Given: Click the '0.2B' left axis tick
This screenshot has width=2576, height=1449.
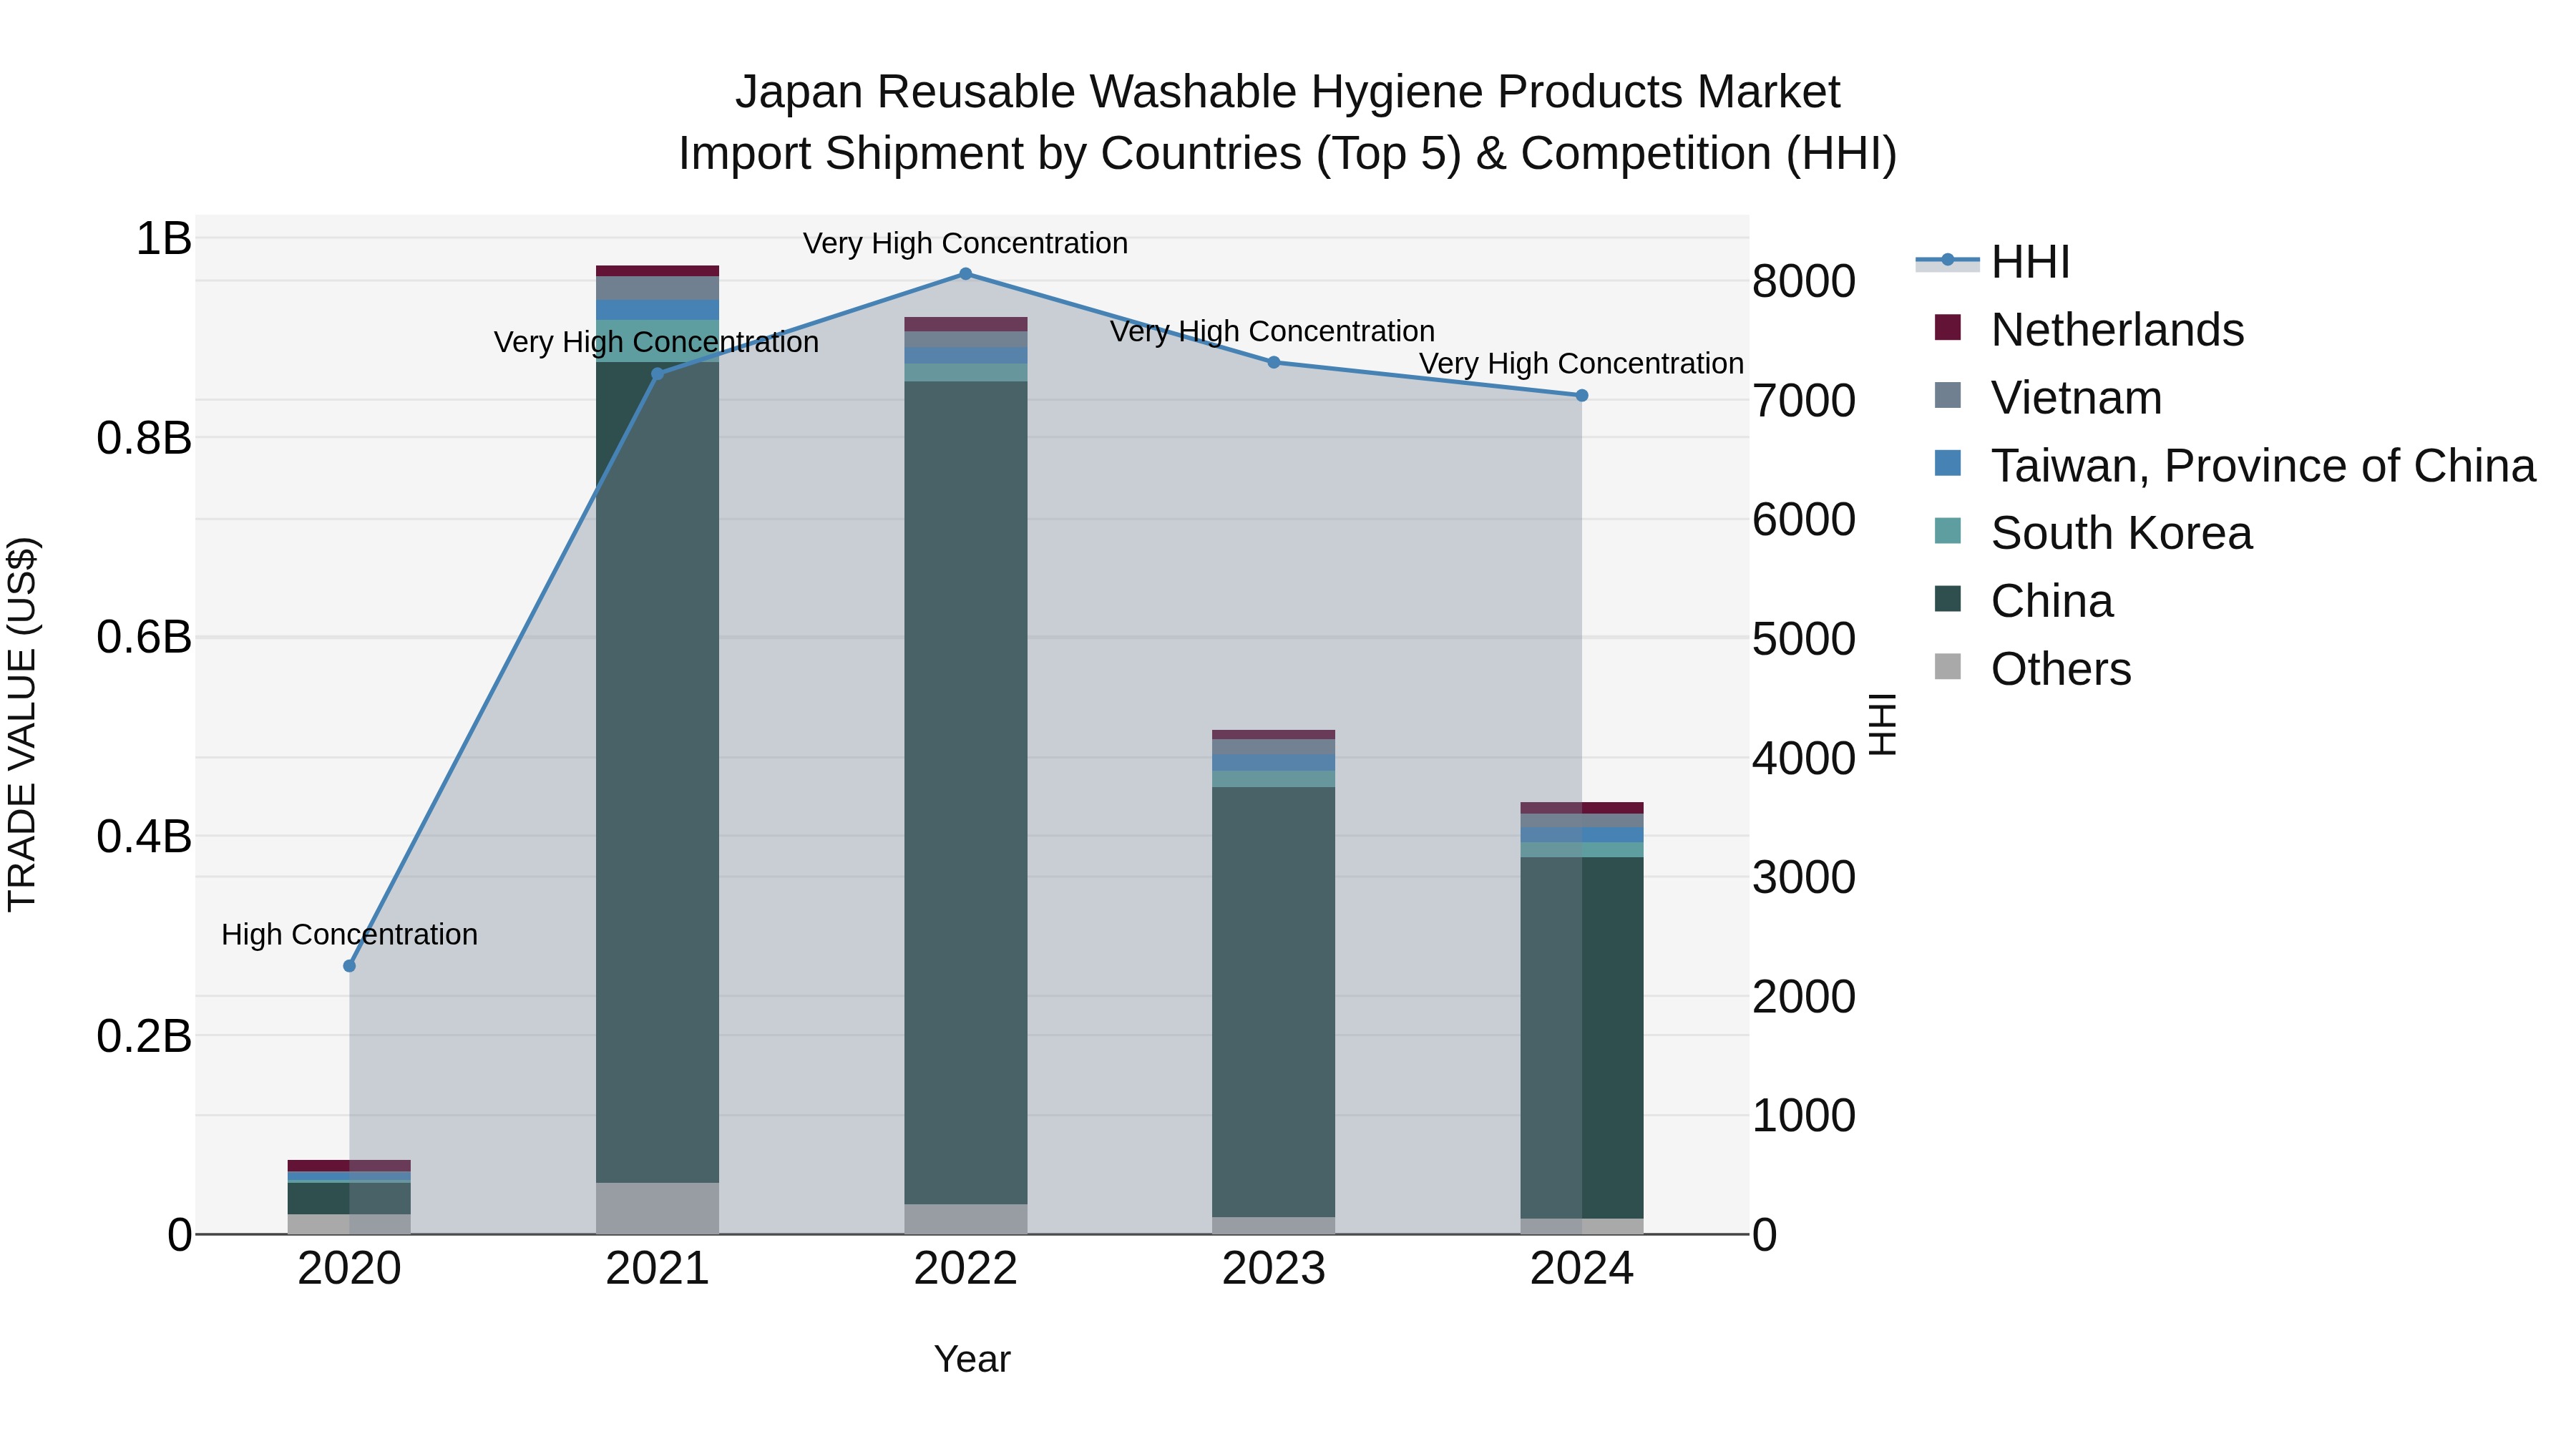Looking at the screenshot, I should click(144, 1035).
